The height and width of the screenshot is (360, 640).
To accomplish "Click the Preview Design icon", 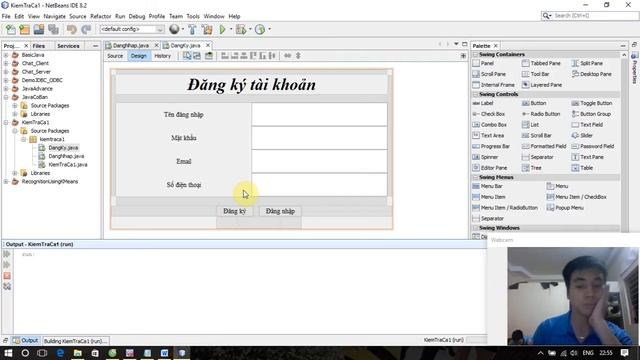I will click(x=209, y=56).
